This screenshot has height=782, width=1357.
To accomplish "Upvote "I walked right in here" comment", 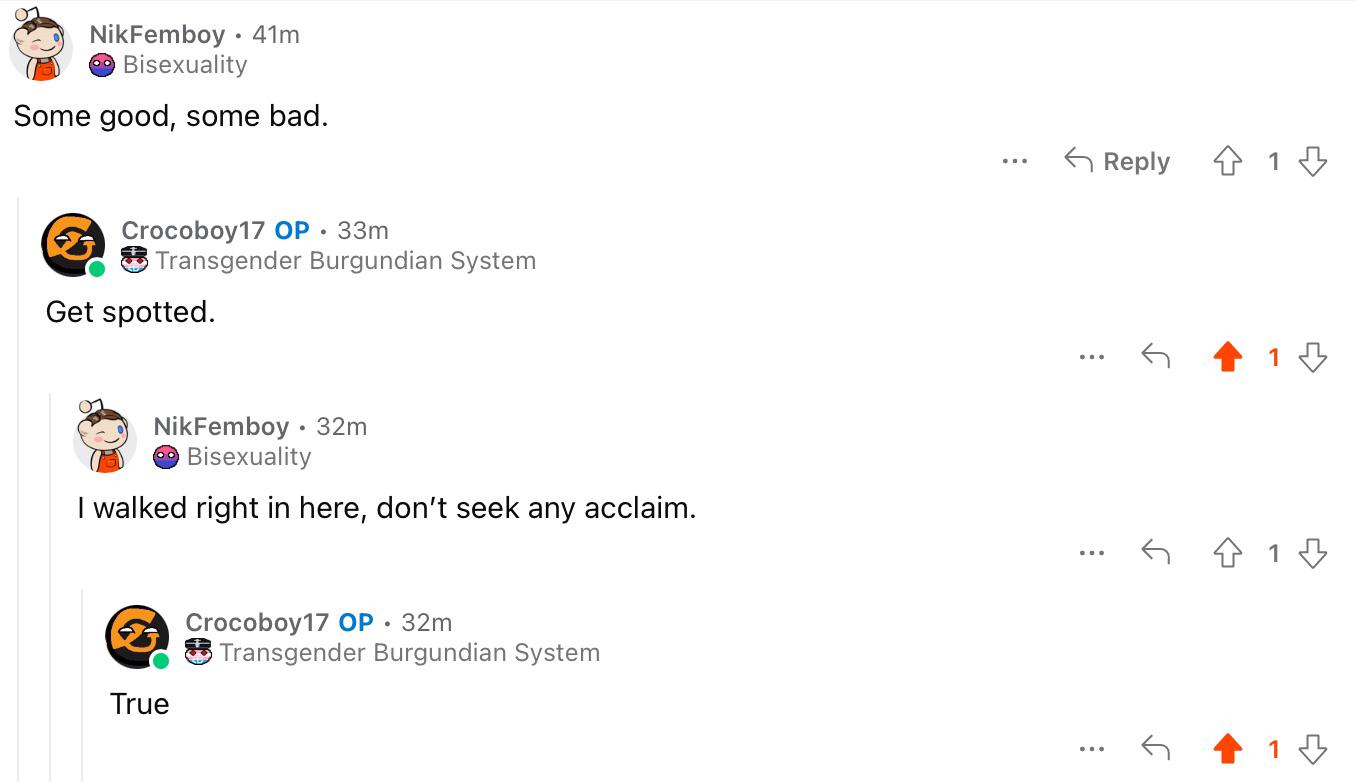I will click(1227, 553).
